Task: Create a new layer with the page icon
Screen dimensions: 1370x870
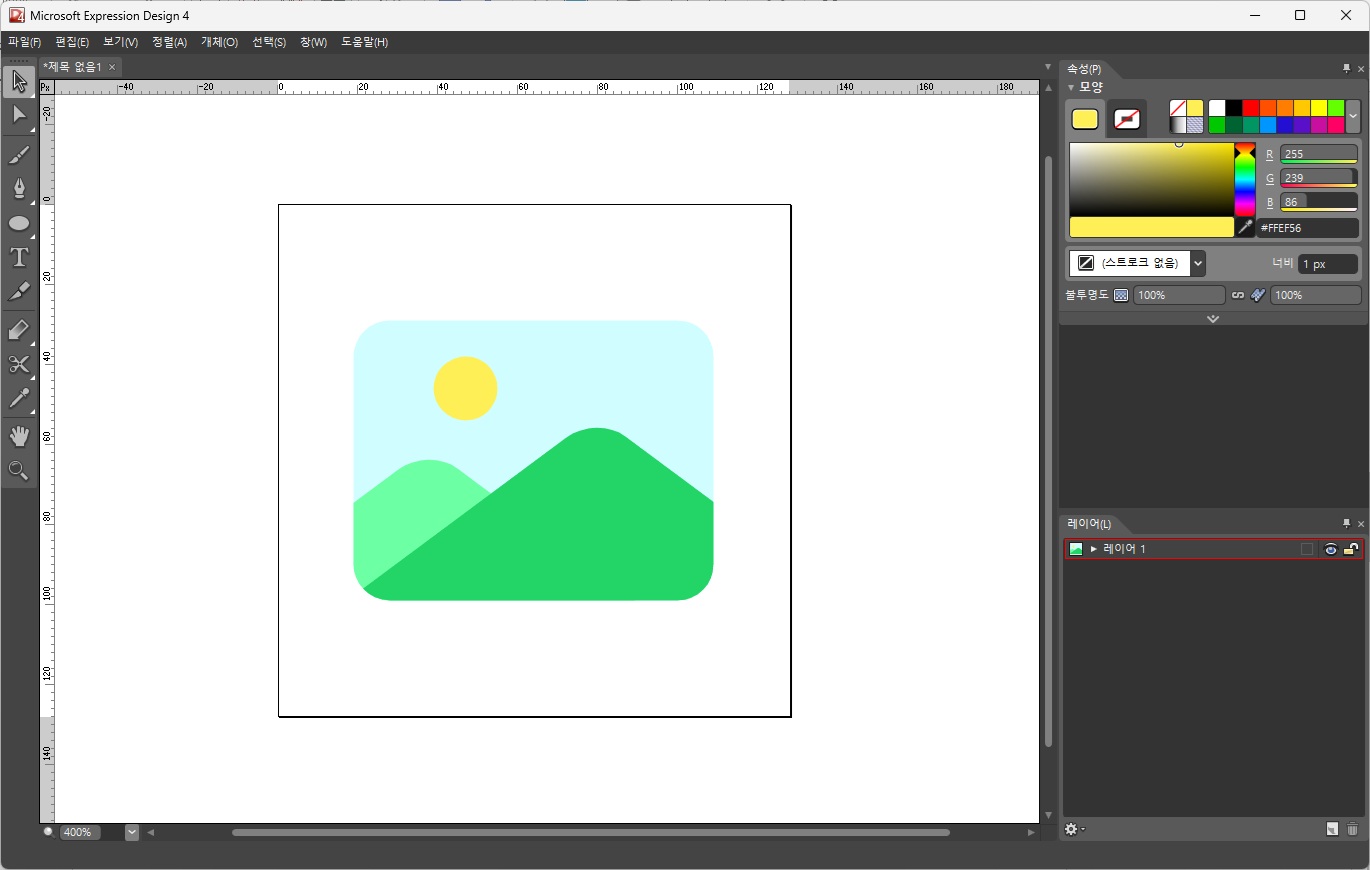Action: pos(1332,829)
